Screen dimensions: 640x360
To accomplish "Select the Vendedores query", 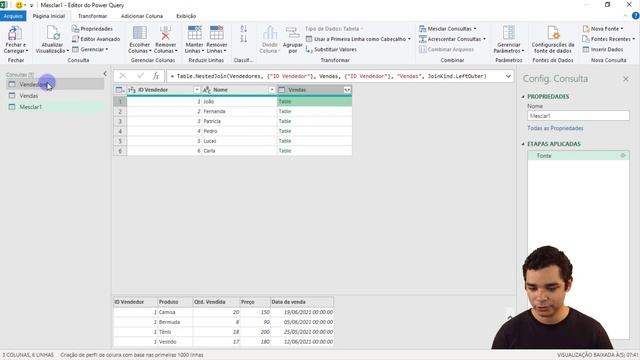I will point(55,84).
